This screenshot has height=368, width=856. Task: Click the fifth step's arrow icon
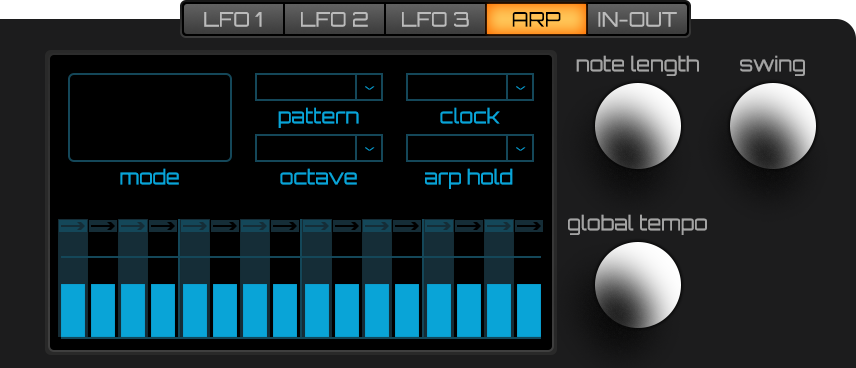click(195, 226)
